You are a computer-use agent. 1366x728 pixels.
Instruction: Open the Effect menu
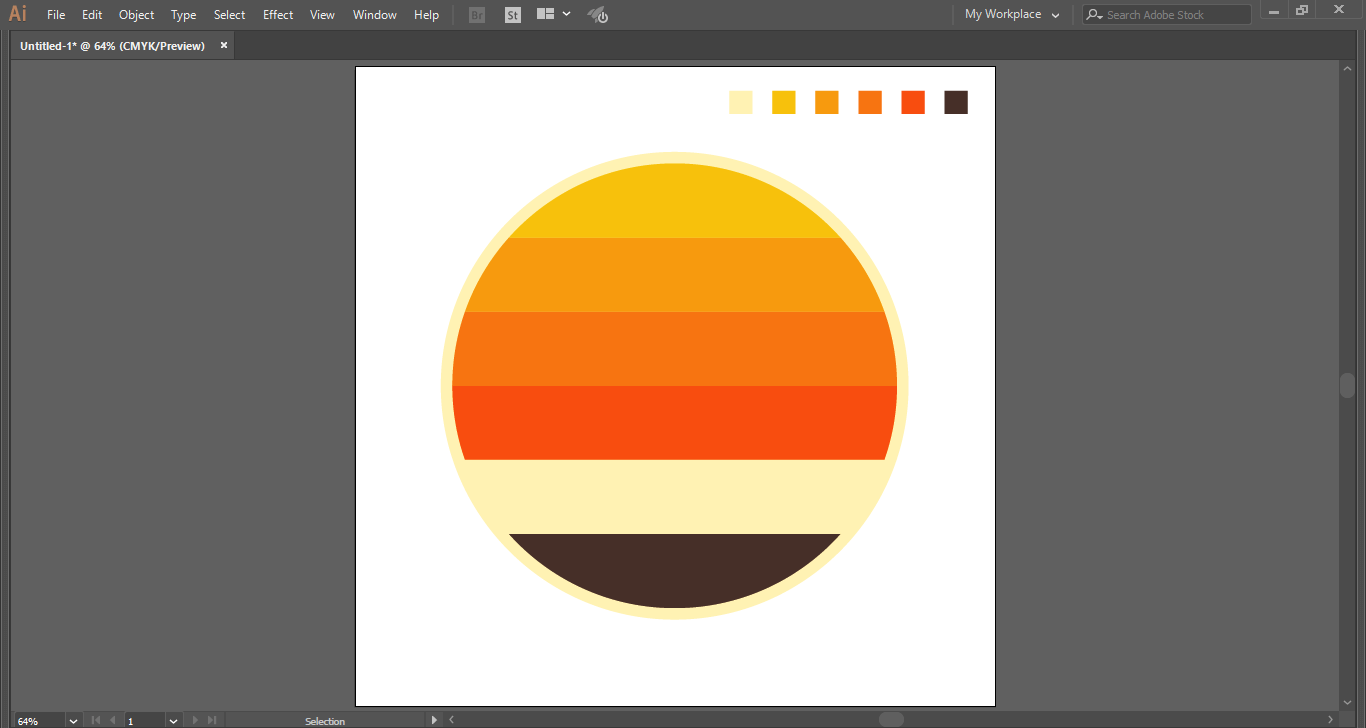pos(278,15)
